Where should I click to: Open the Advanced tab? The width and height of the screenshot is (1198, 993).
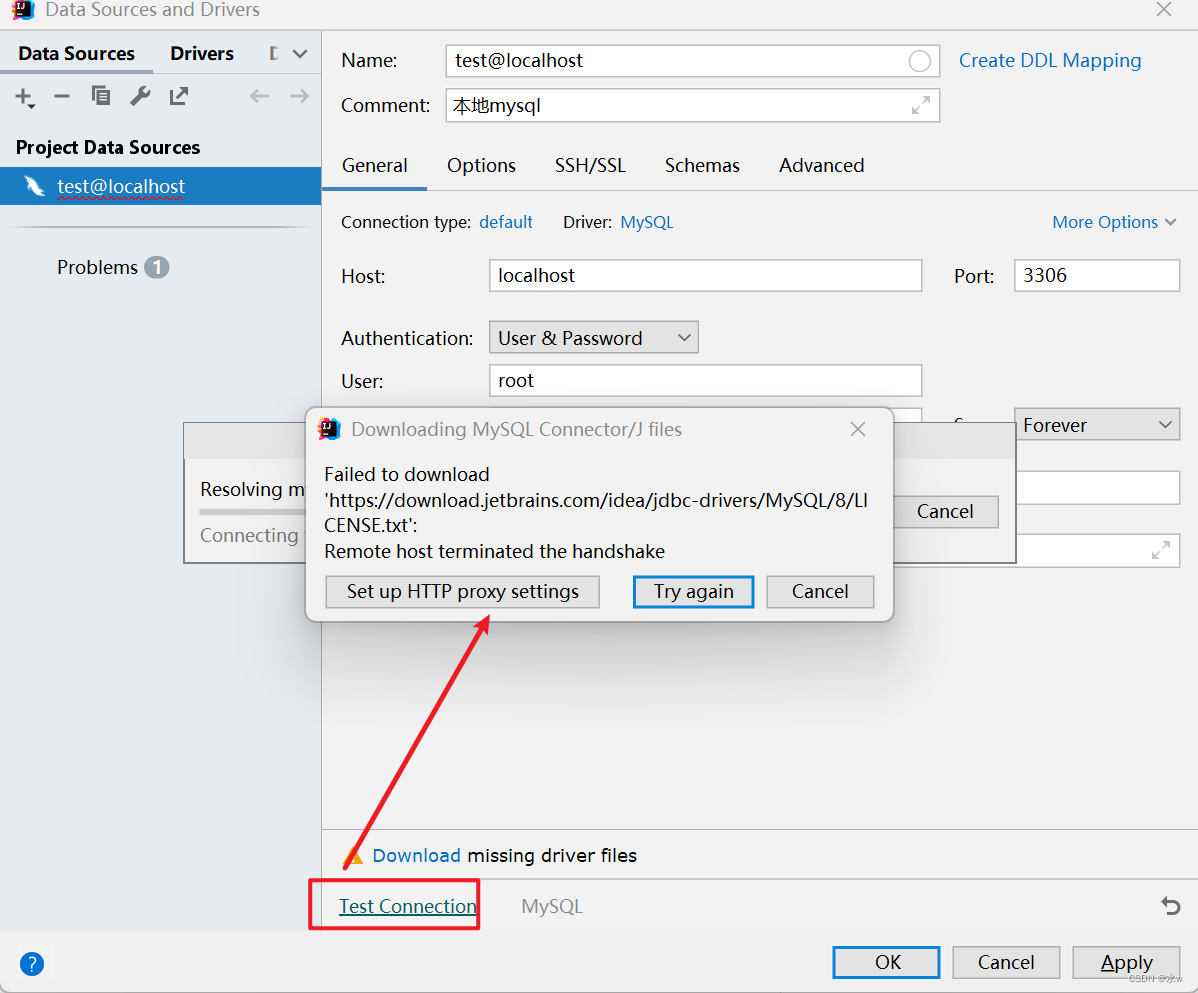pos(821,166)
